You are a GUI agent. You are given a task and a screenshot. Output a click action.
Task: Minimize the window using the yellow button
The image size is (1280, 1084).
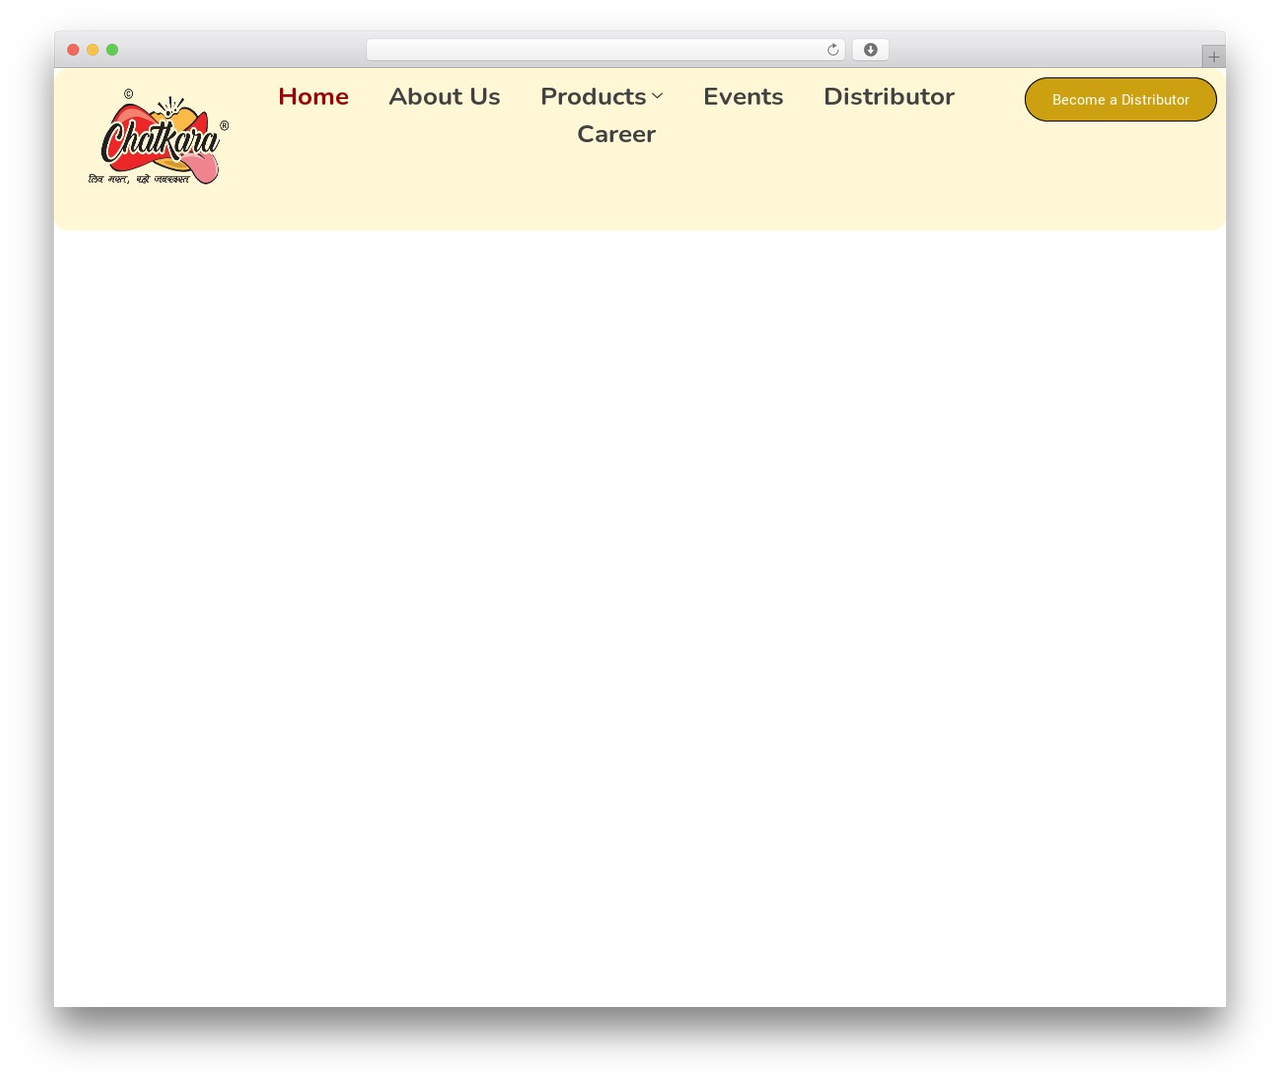[93, 50]
